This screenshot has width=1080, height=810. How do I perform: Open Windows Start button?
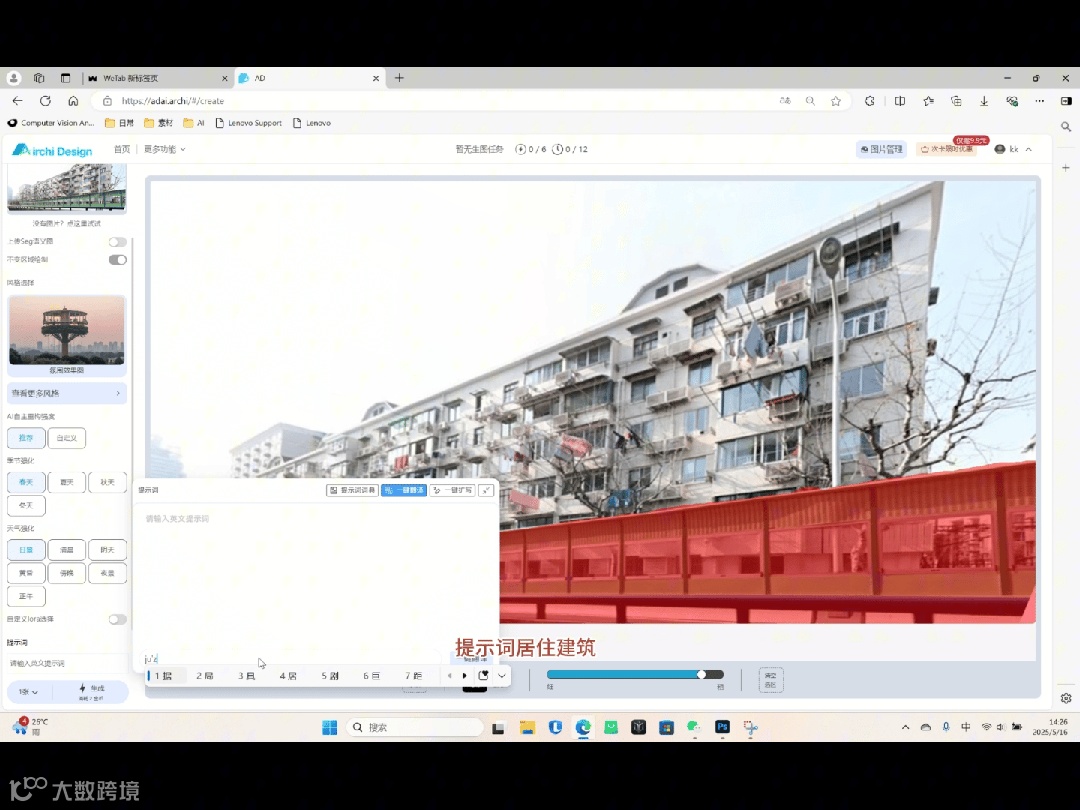point(329,727)
